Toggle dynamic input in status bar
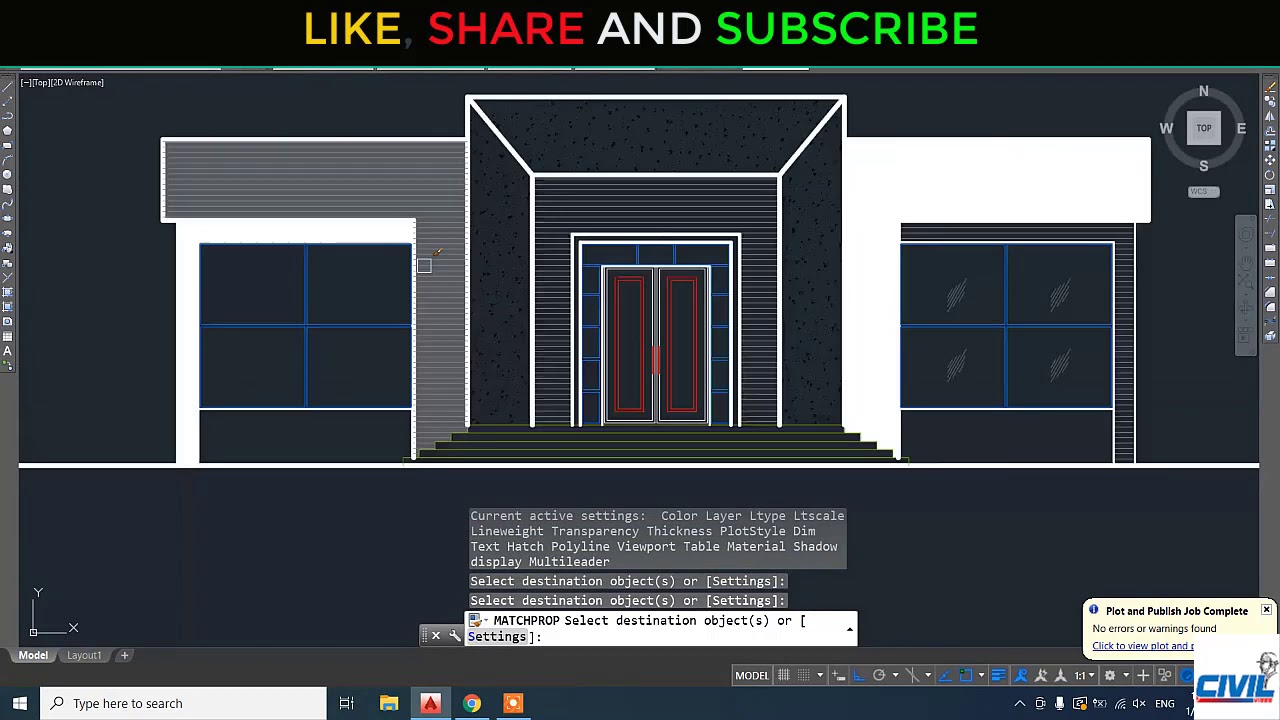This screenshot has height=720, width=1280. point(838,675)
